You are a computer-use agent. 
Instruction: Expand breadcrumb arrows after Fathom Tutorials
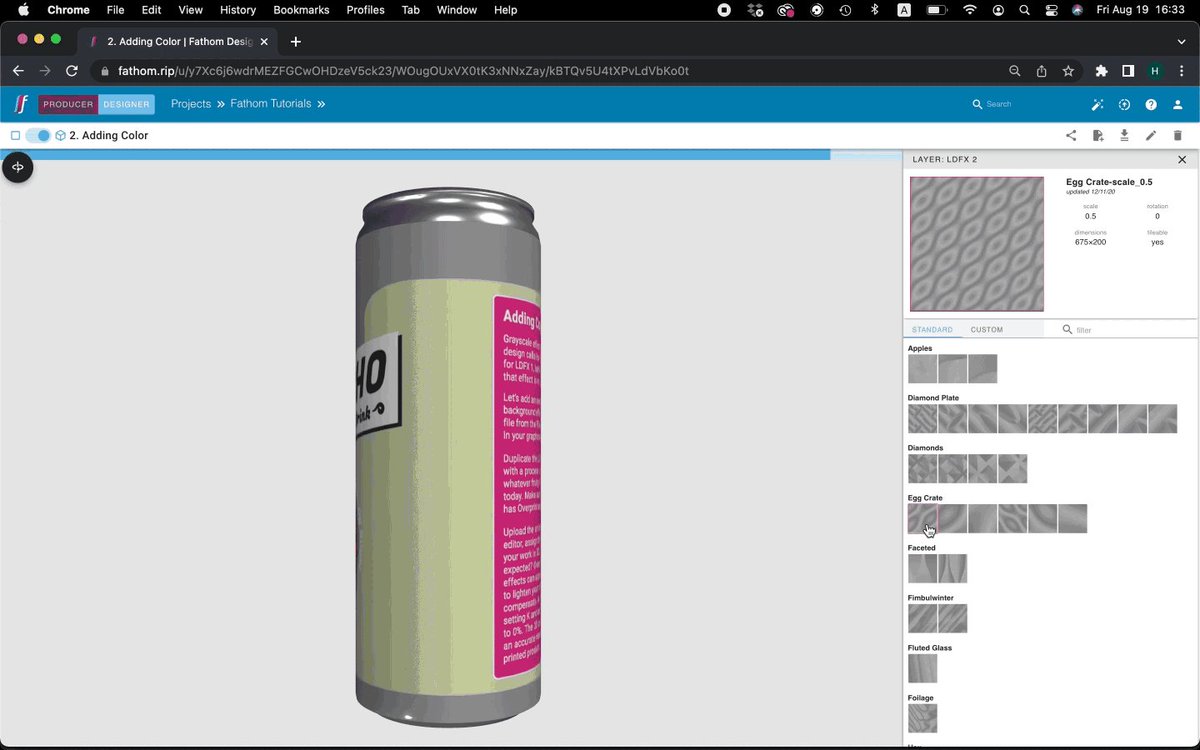click(321, 104)
